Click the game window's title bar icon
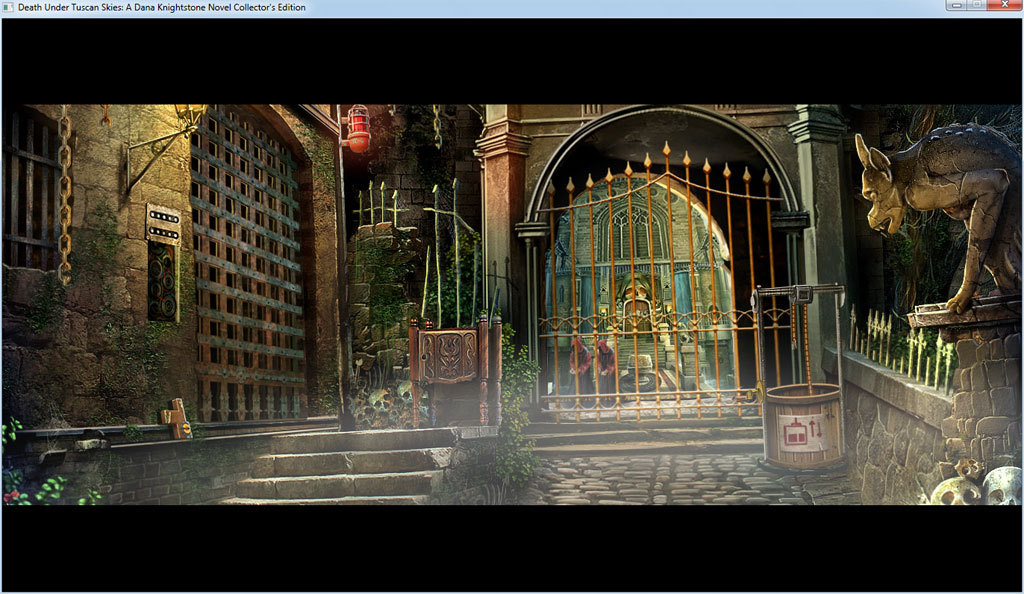 [8, 7]
